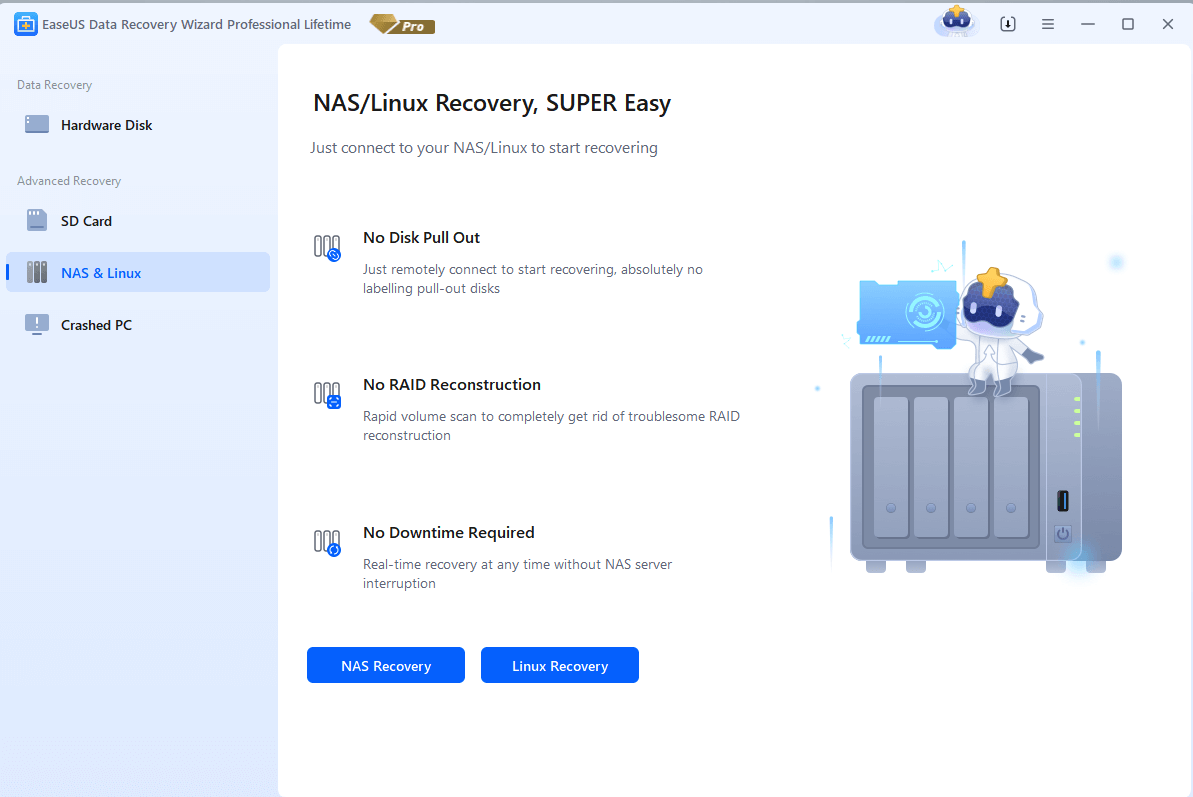Click the blue folder recovery graphic
The width and height of the screenshot is (1193, 797).
coord(905,313)
